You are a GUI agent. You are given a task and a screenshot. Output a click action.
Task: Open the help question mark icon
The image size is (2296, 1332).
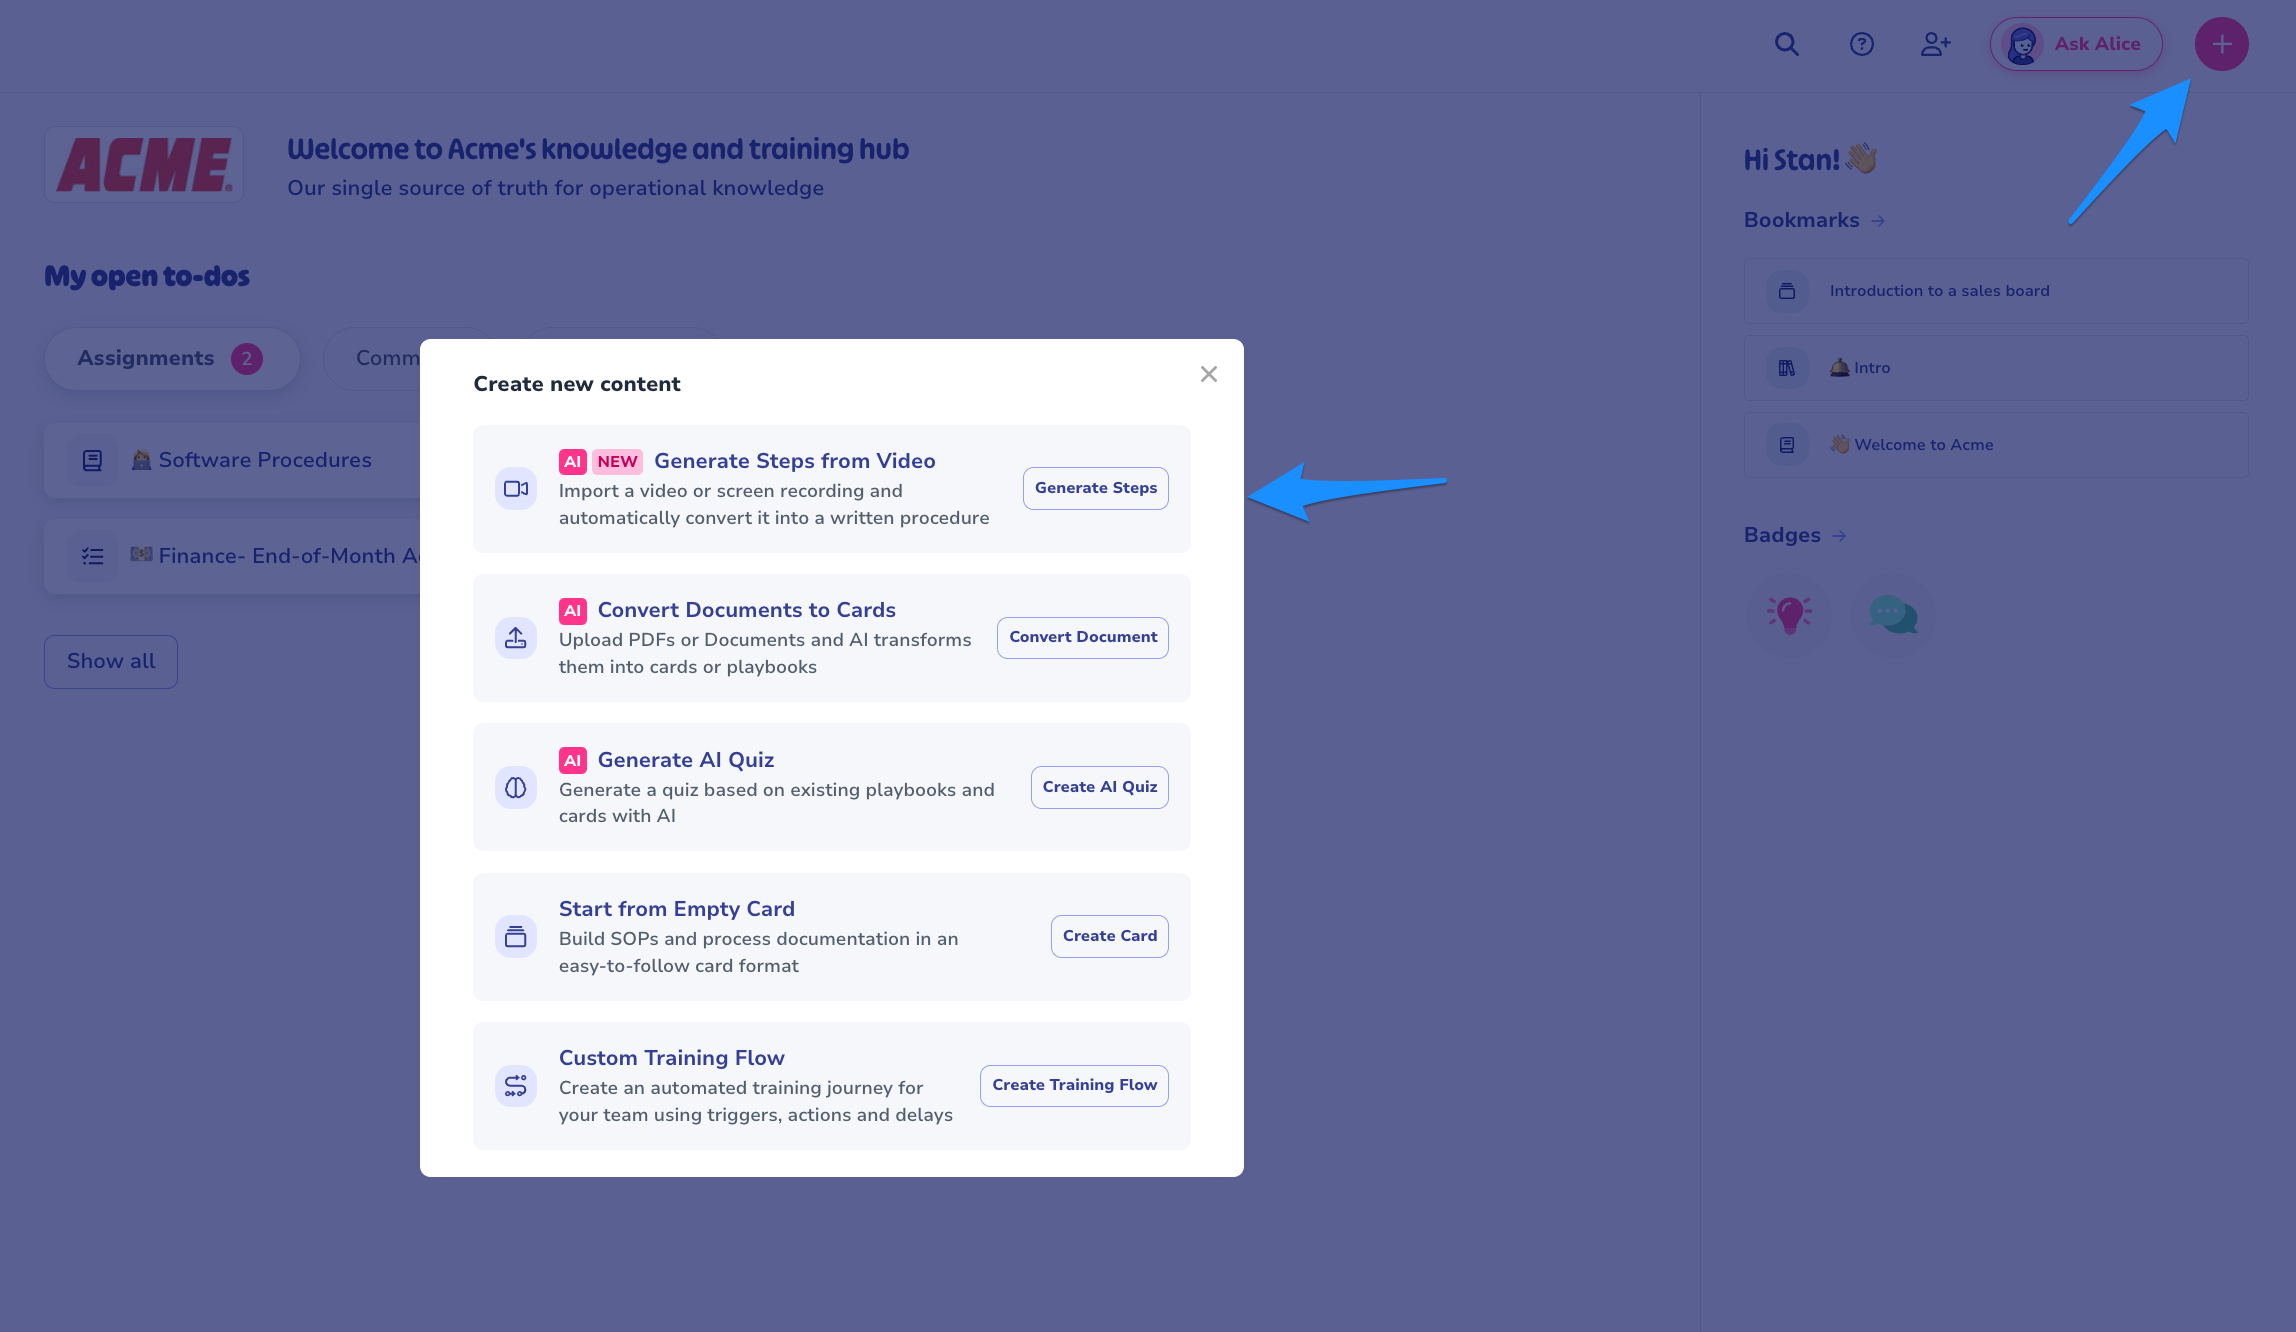1861,44
